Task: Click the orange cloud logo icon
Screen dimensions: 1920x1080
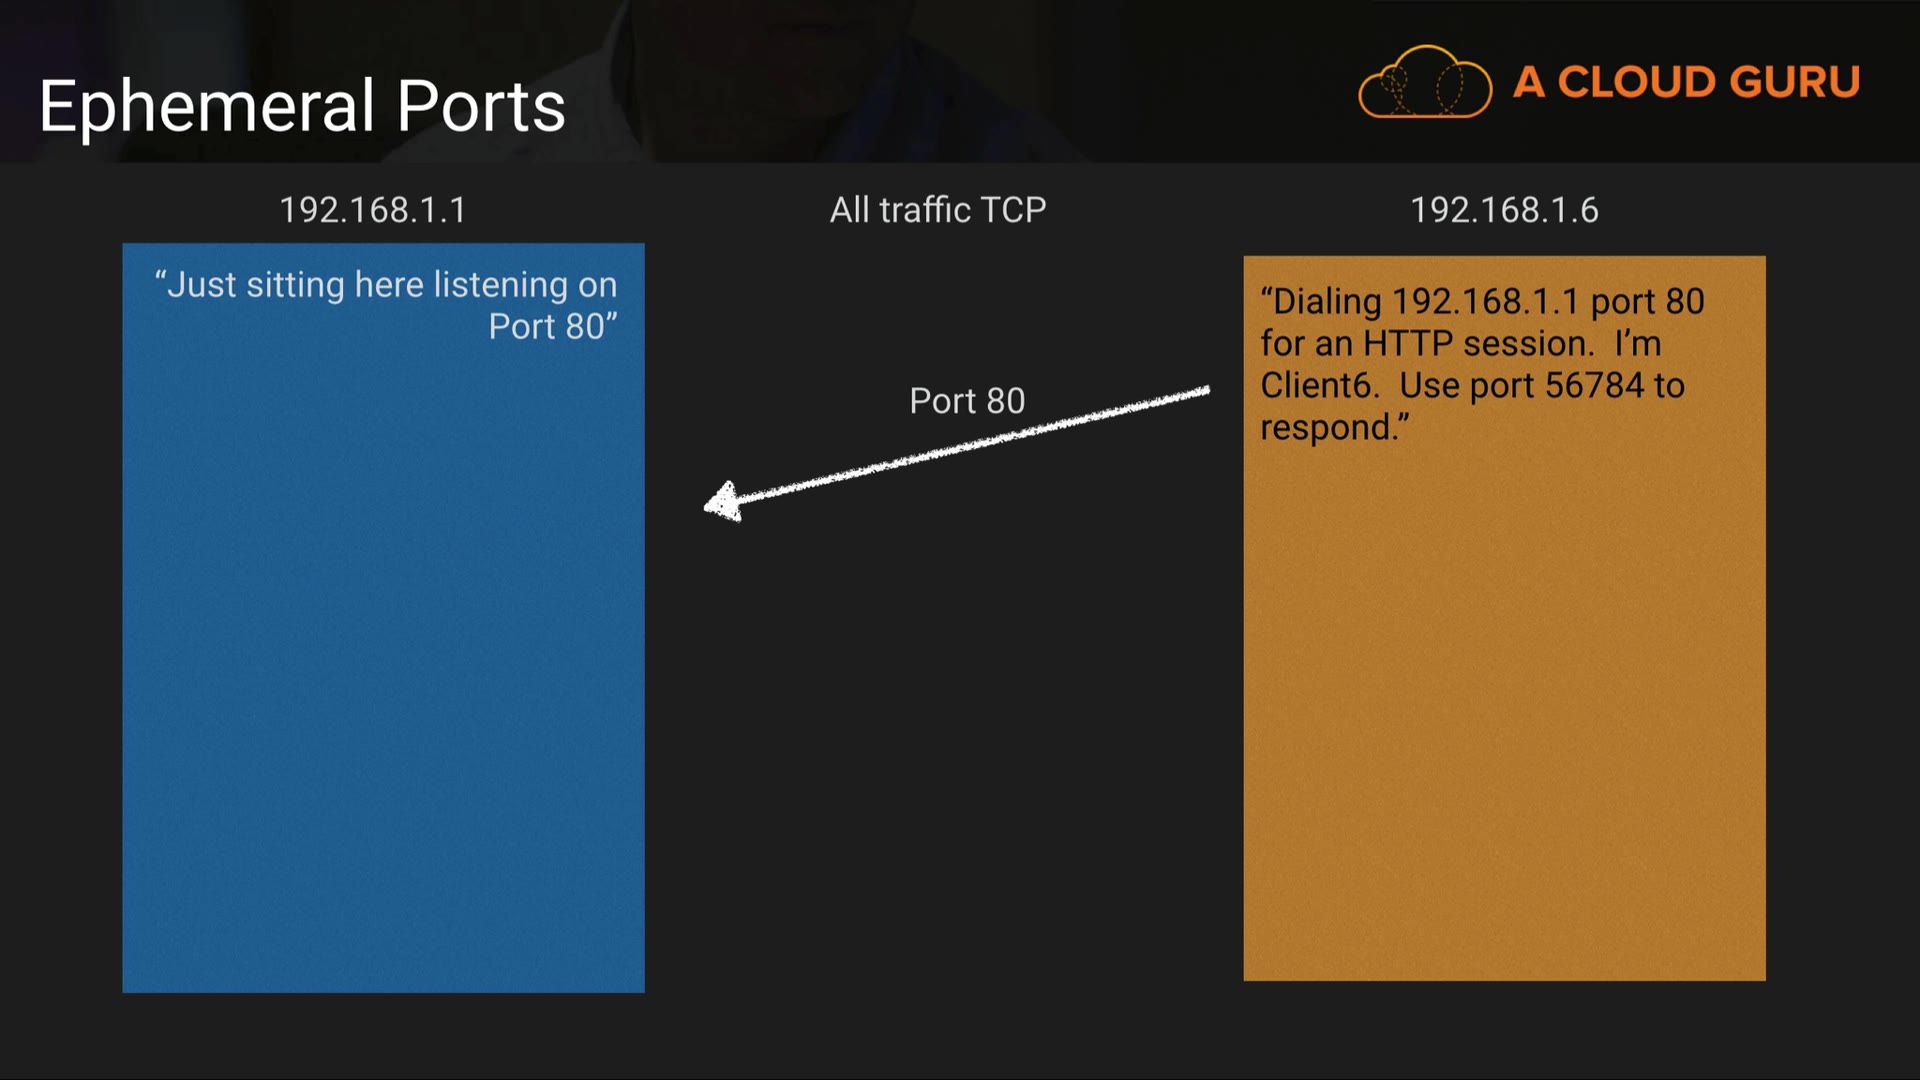Action: click(1424, 83)
